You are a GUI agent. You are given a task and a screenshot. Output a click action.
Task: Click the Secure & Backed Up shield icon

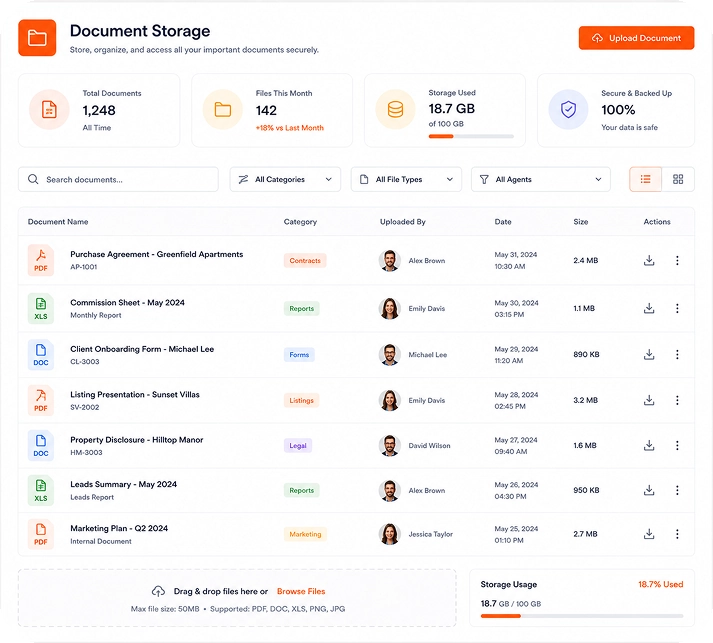568,110
